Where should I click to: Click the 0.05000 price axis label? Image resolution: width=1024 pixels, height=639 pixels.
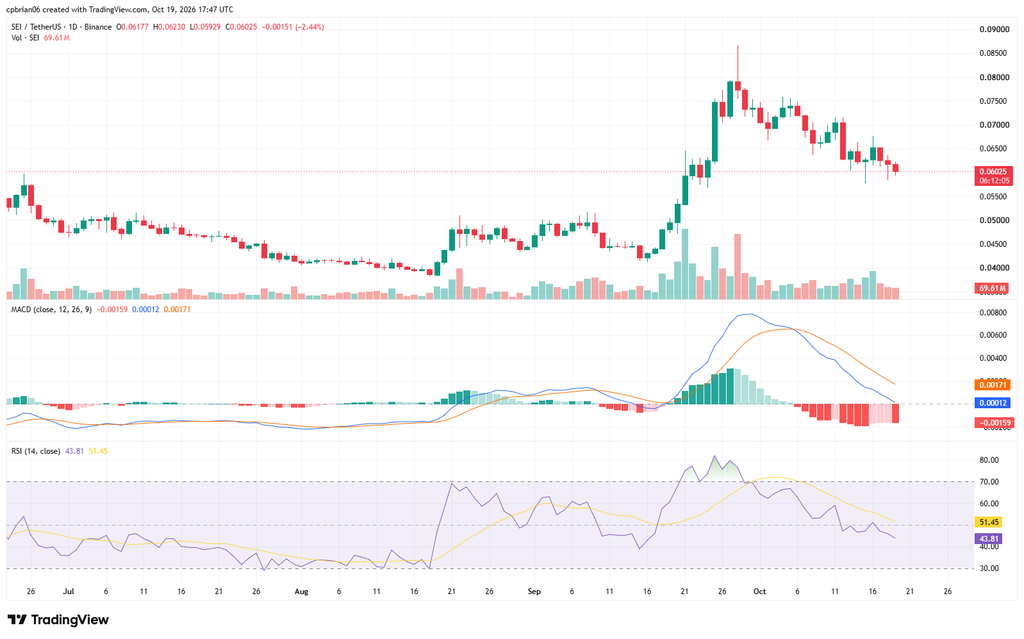(994, 220)
